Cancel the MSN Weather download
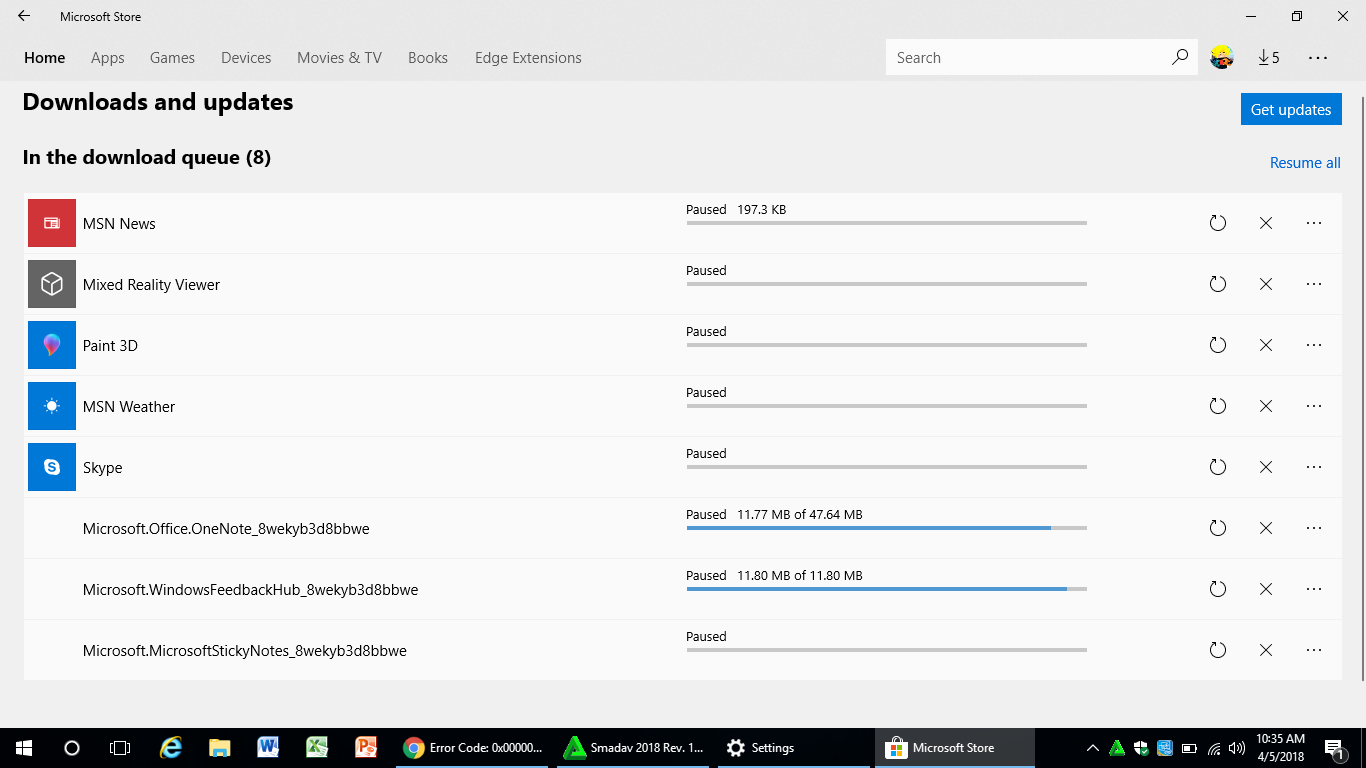Viewport: 1366px width, 768px height. [x=1265, y=406]
